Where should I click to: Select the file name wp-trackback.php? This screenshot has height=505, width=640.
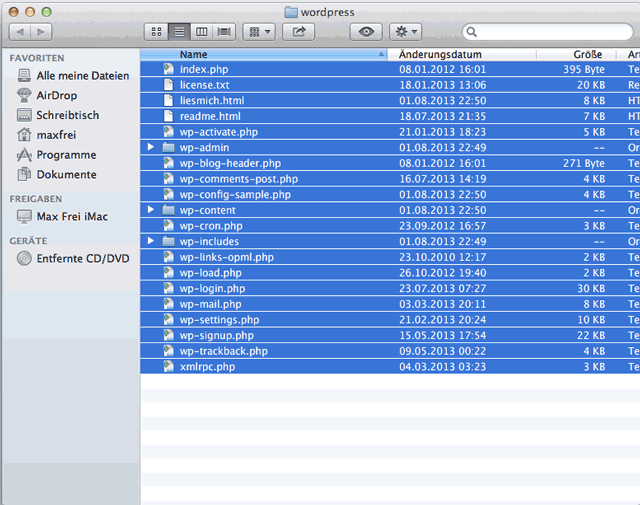pyautogui.click(x=224, y=351)
